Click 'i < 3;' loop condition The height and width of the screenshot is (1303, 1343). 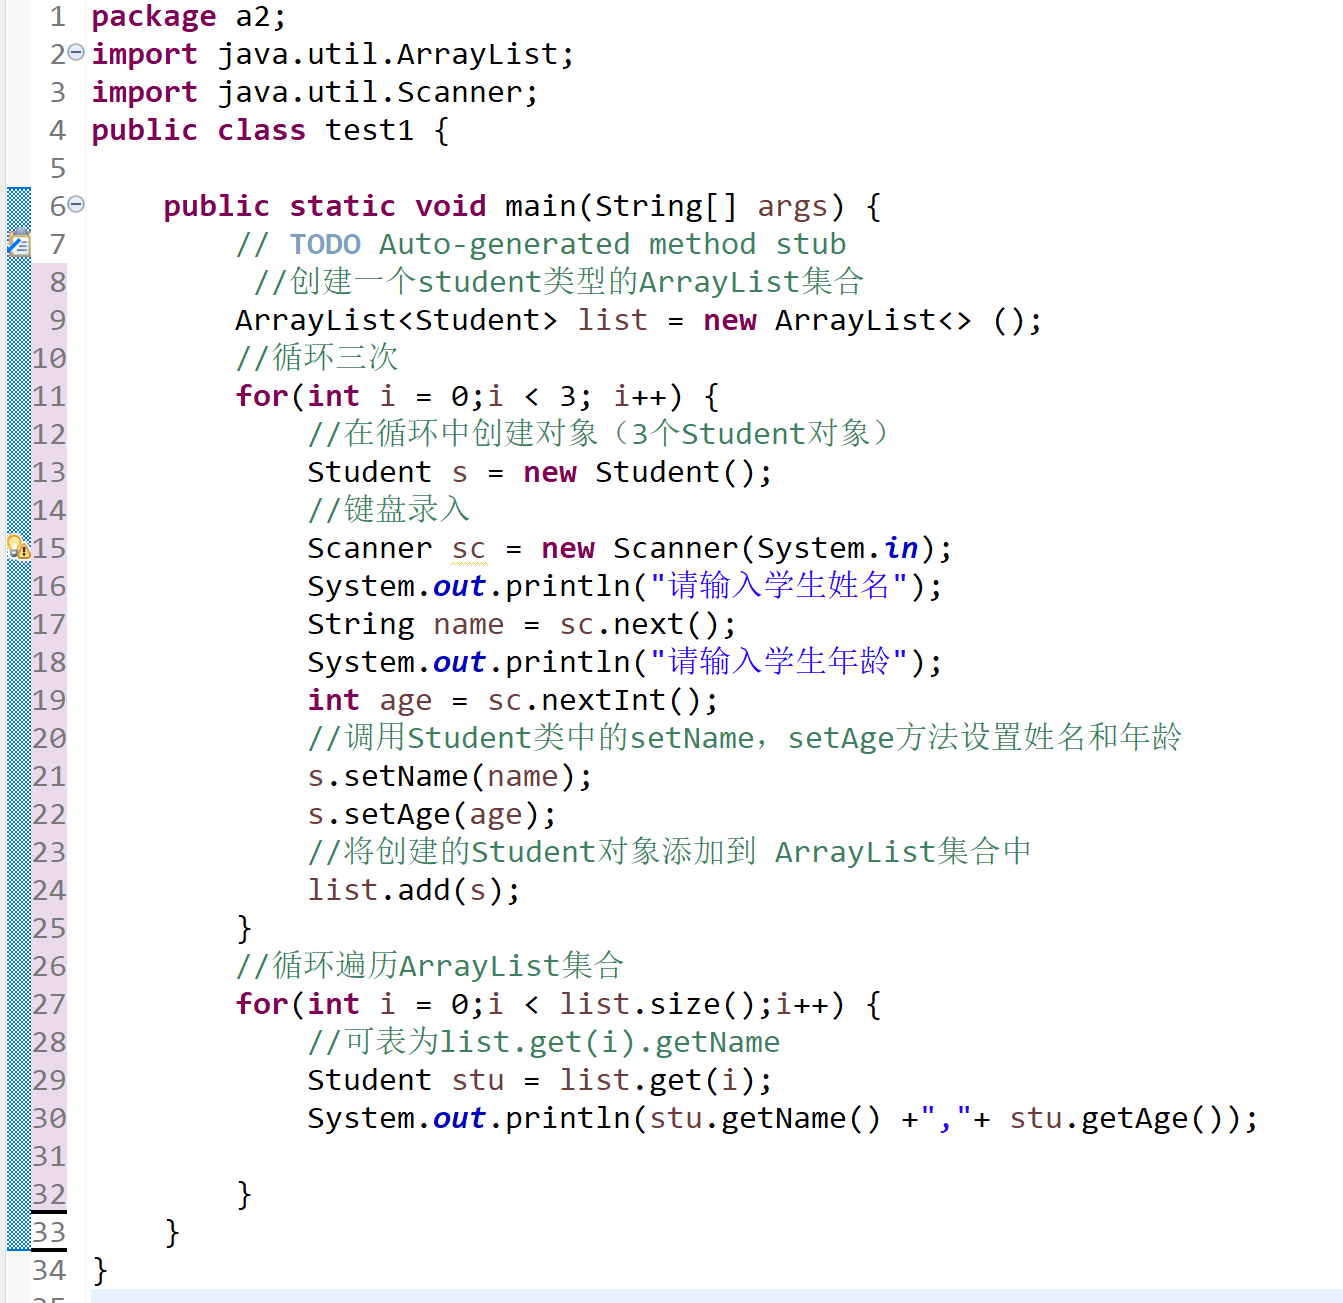coord(540,396)
